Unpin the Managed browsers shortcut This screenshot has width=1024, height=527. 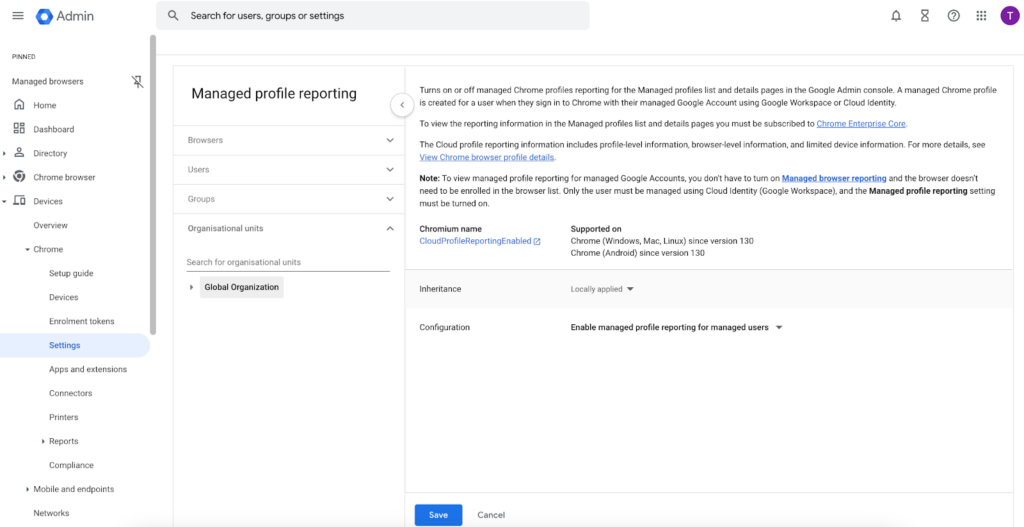[138, 81]
